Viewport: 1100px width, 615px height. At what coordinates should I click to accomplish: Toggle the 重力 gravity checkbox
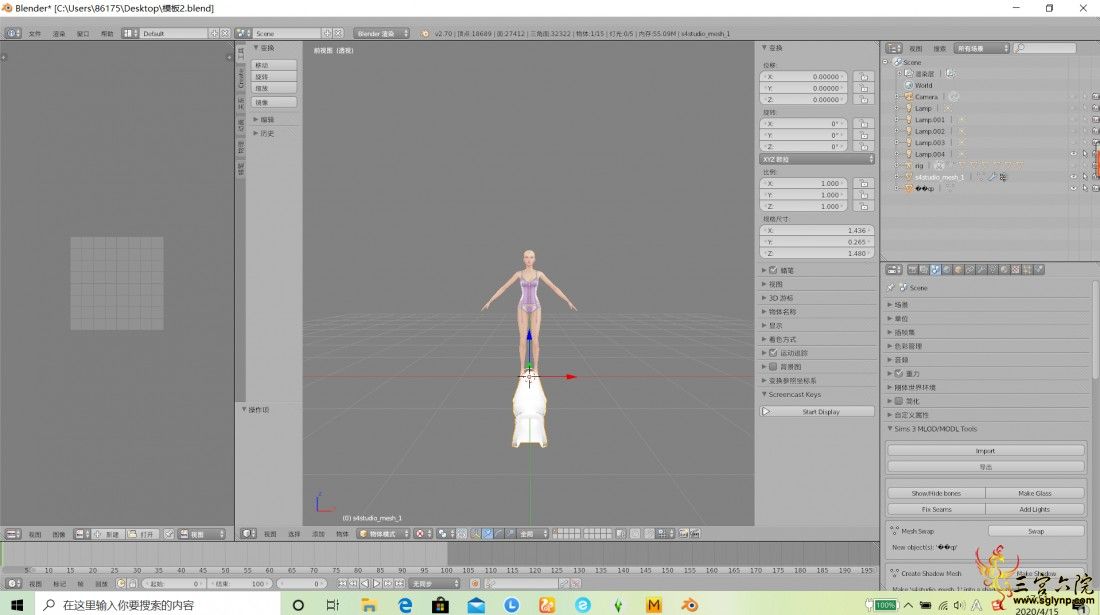point(899,374)
